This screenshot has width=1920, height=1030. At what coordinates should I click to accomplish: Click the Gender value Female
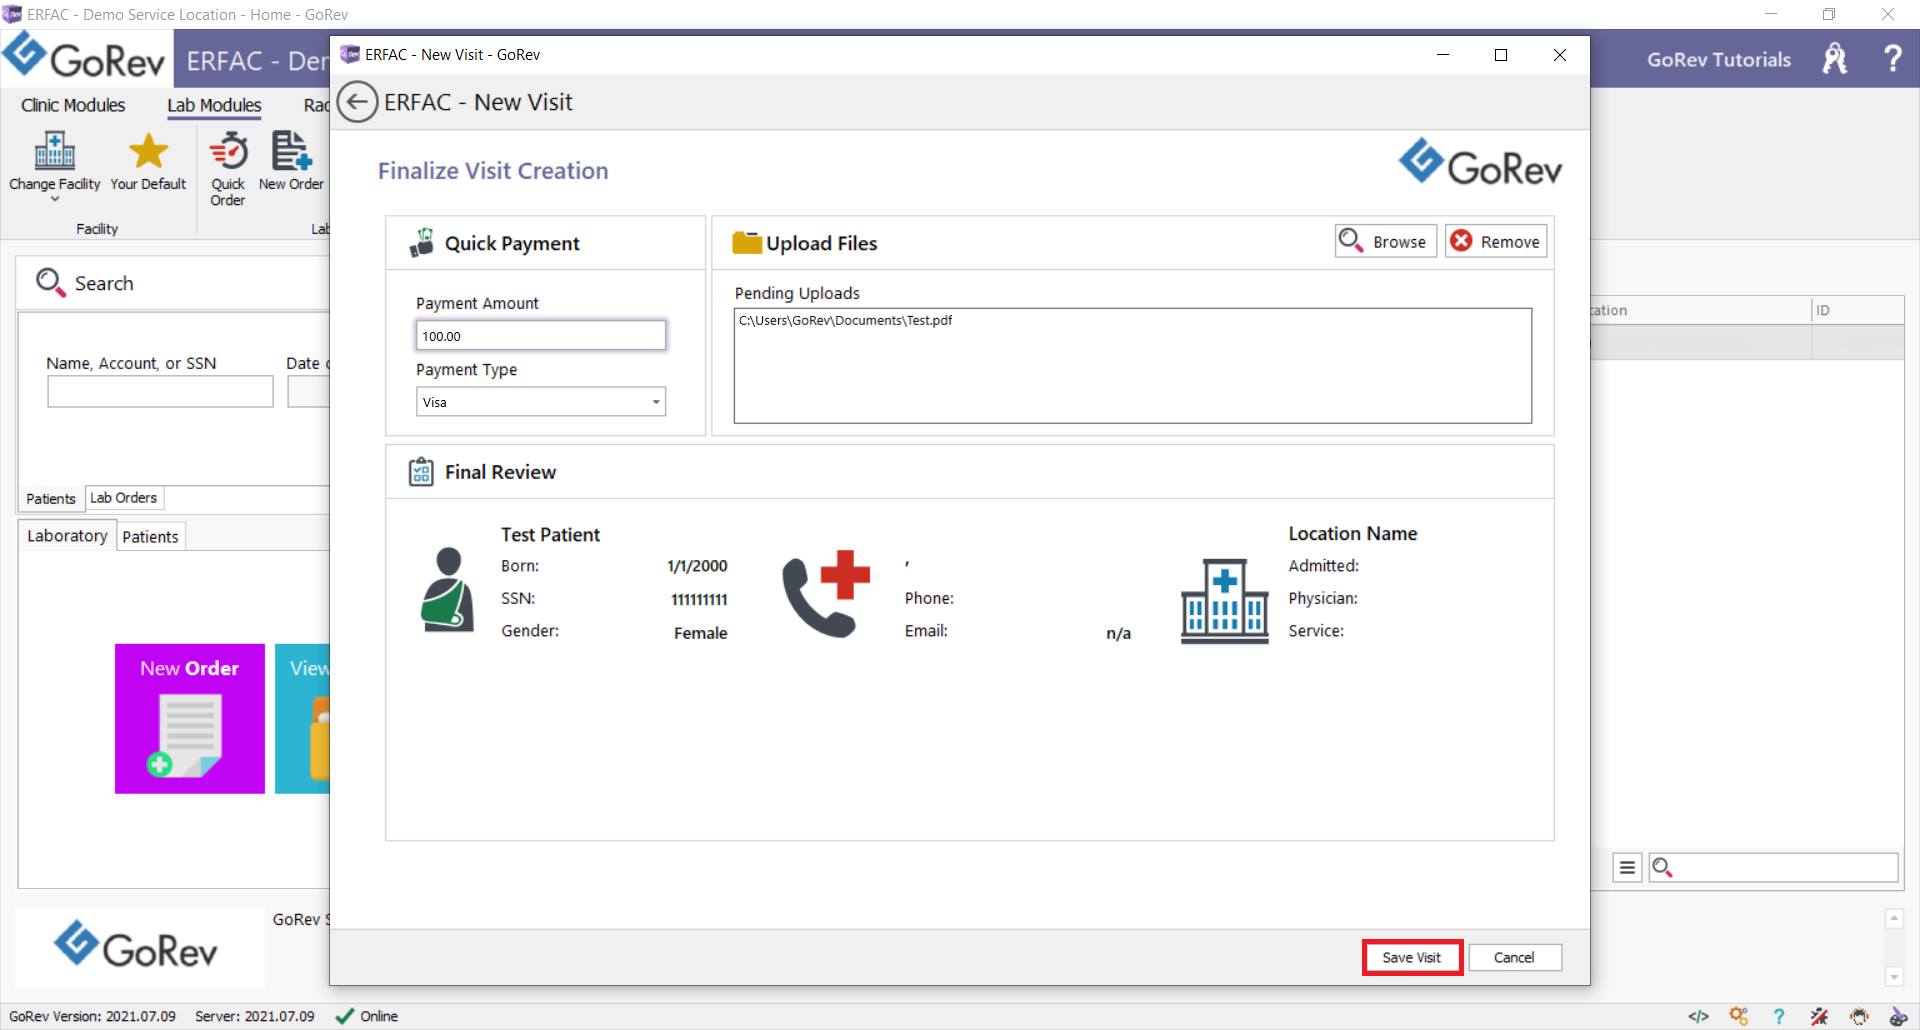[x=700, y=633]
